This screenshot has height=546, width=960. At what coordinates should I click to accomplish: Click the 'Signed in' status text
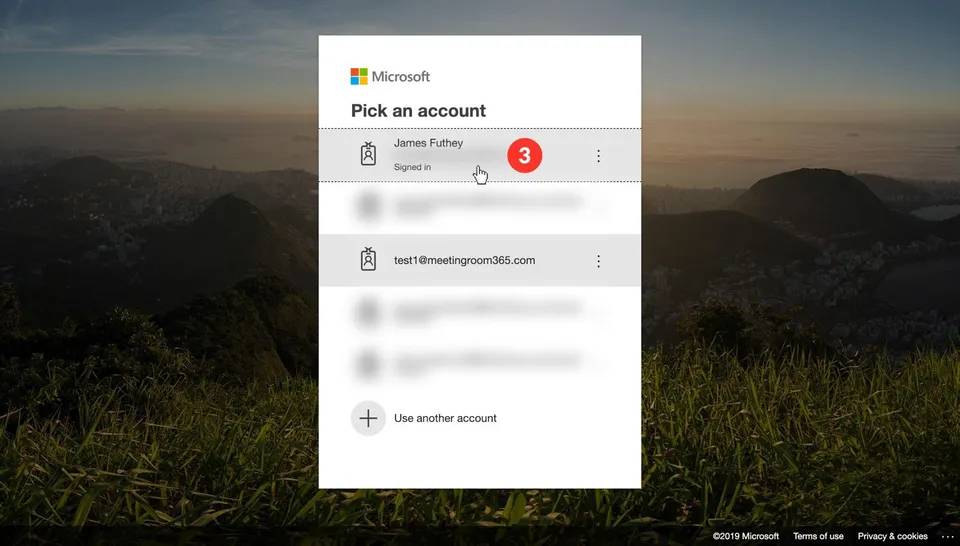pos(412,167)
